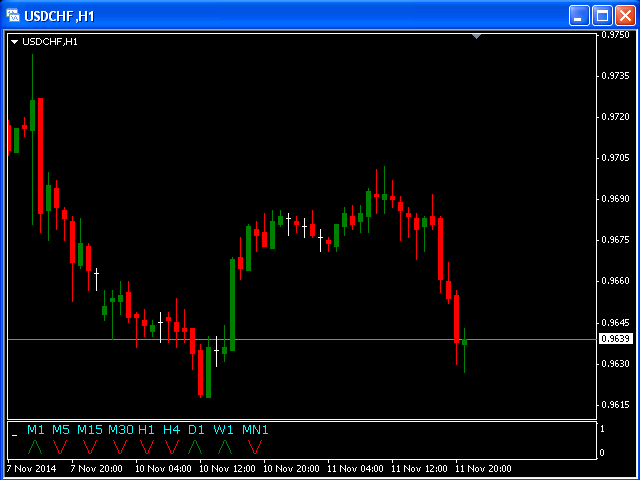This screenshot has height=480, width=640.
Task: Select the MN1 timeframe label in indicator
Action: 255,430
